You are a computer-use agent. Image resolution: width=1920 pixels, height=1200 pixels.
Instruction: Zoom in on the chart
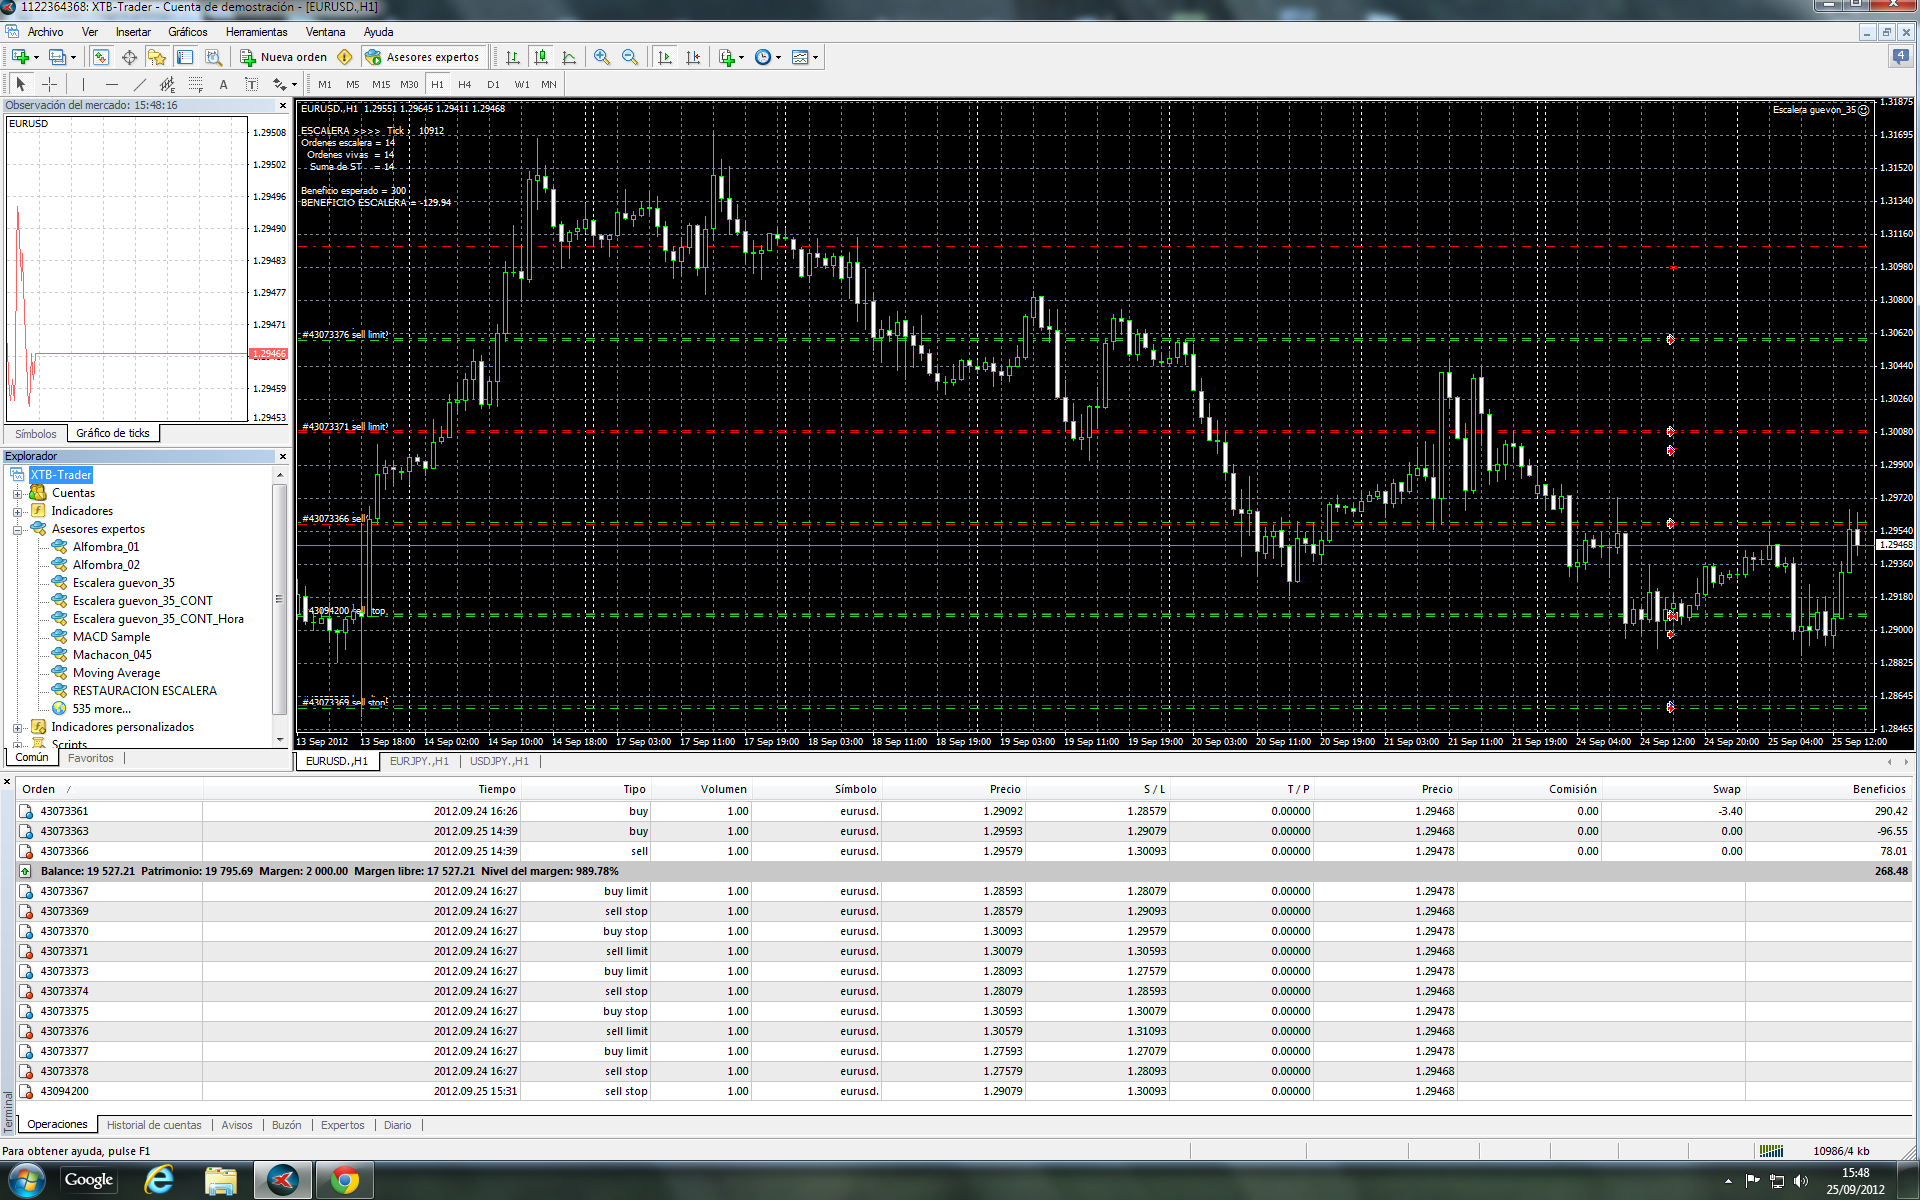[601, 57]
